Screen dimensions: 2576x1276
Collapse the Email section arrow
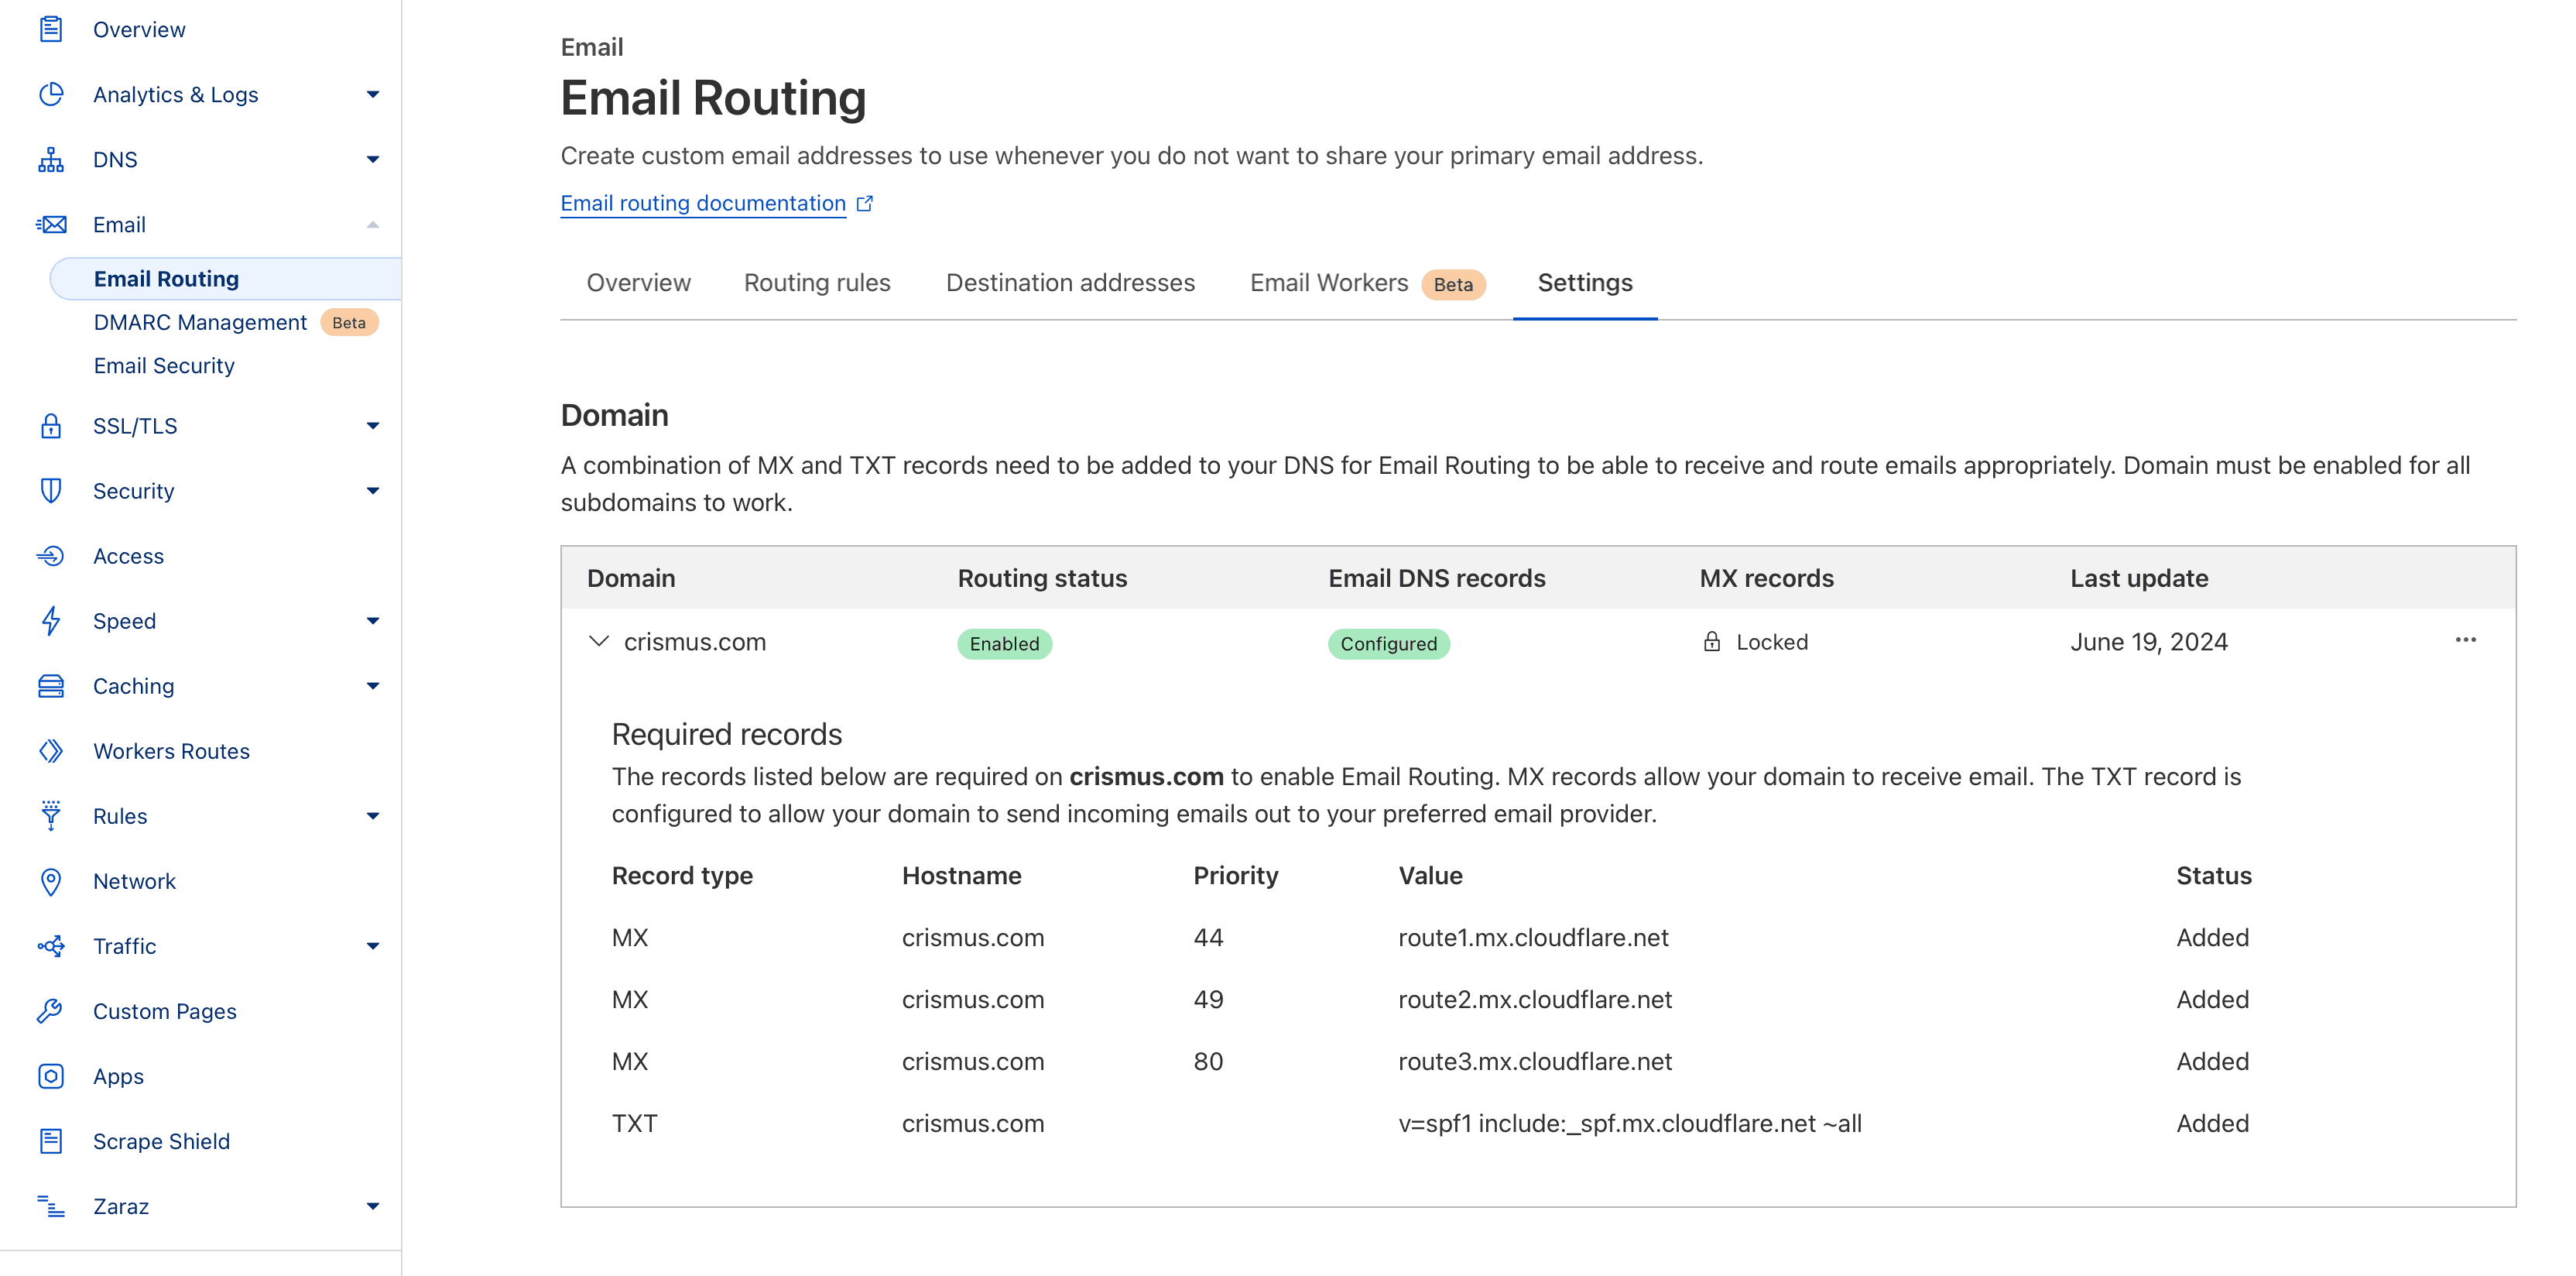coord(373,225)
